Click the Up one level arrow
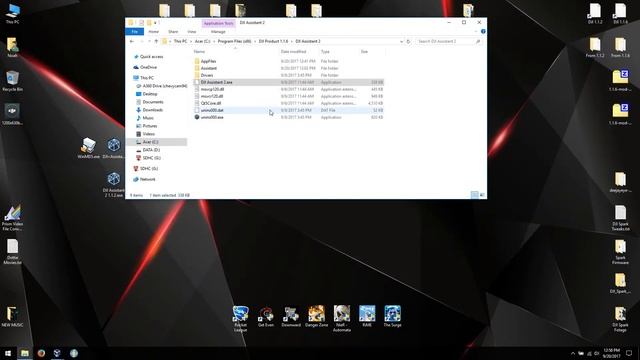The image size is (640, 360). click(156, 41)
